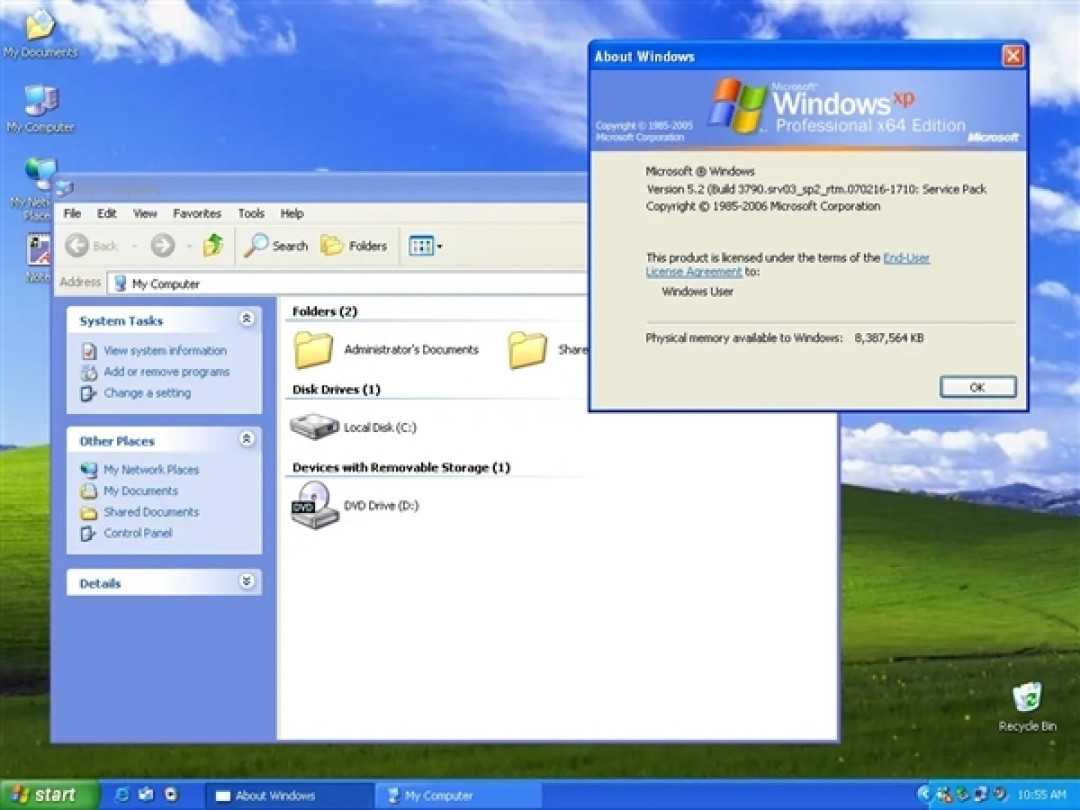Expand the Details panel
1080x810 pixels.
tap(246, 581)
